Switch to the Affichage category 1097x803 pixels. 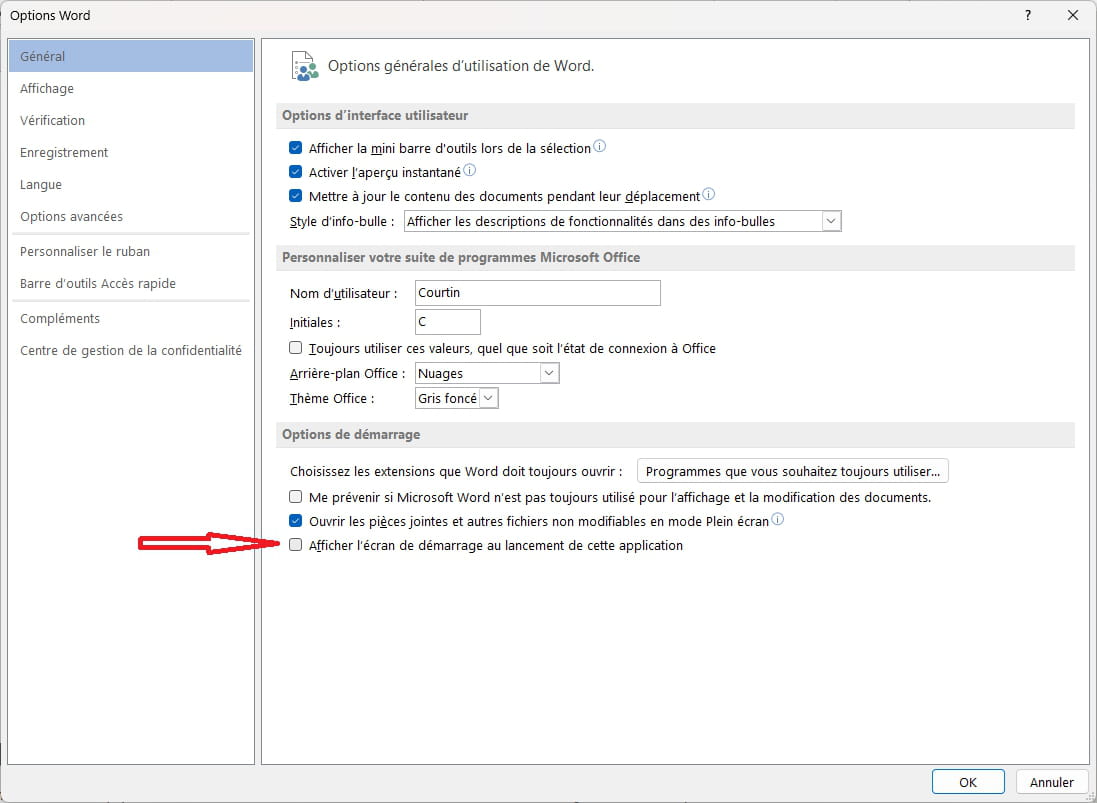pos(131,88)
